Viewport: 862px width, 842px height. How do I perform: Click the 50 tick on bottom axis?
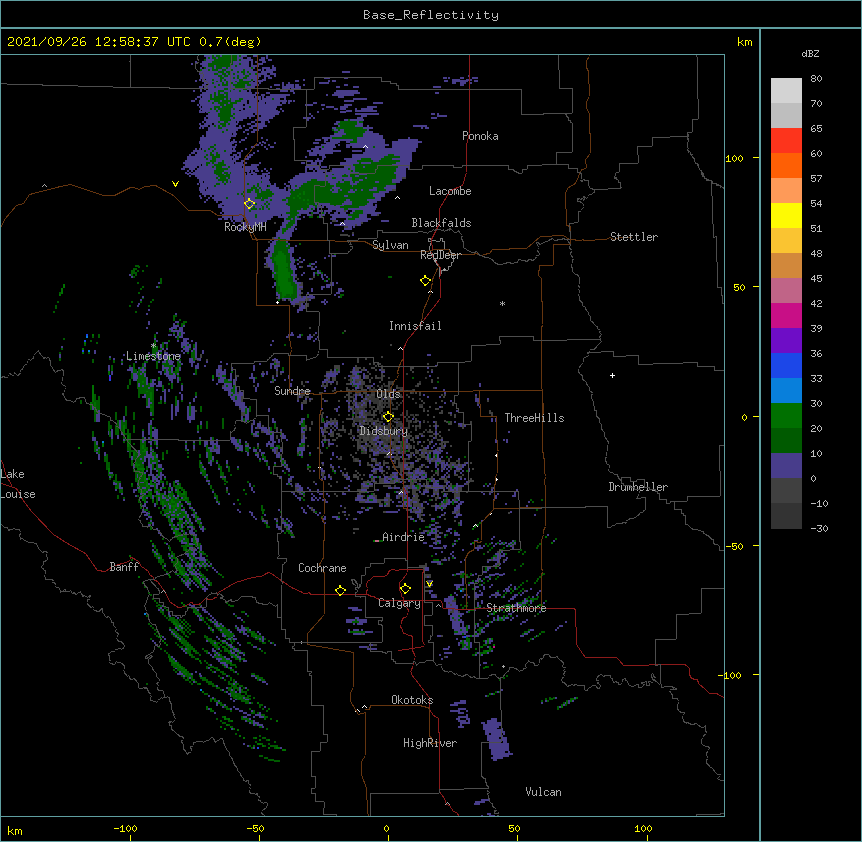(514, 829)
